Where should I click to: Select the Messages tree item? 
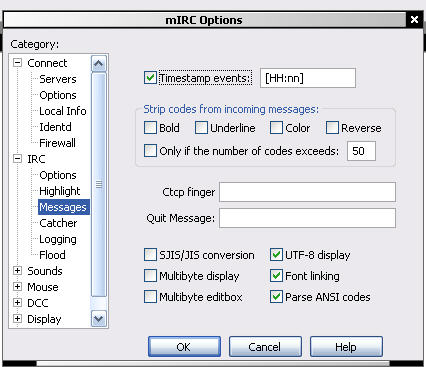point(63,207)
